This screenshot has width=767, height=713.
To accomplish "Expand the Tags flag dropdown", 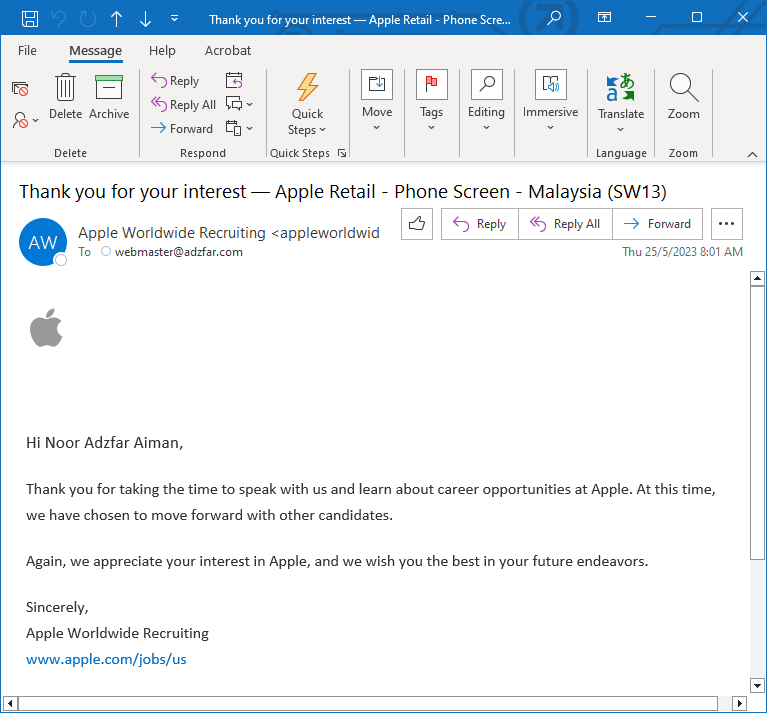I will (x=431, y=101).
